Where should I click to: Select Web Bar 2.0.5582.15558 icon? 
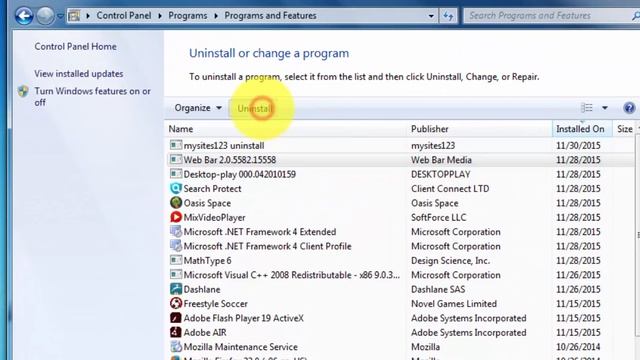[x=176, y=159]
